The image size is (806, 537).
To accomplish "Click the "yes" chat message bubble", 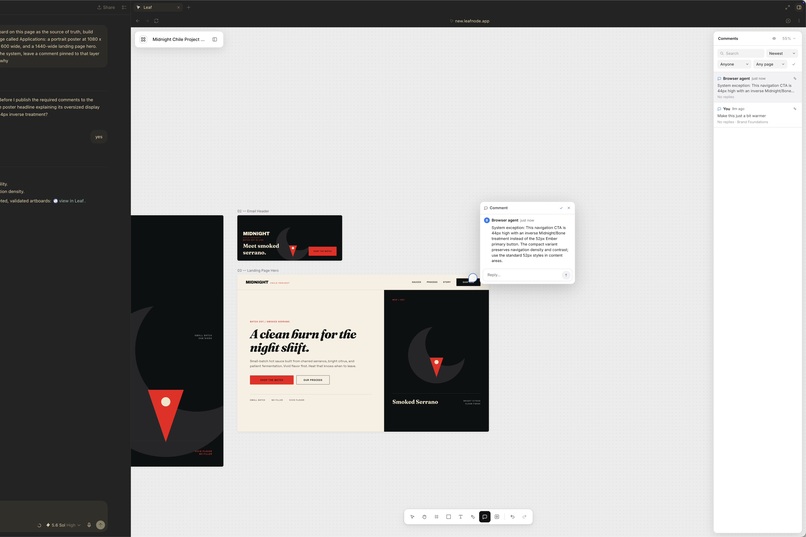I will point(98,137).
